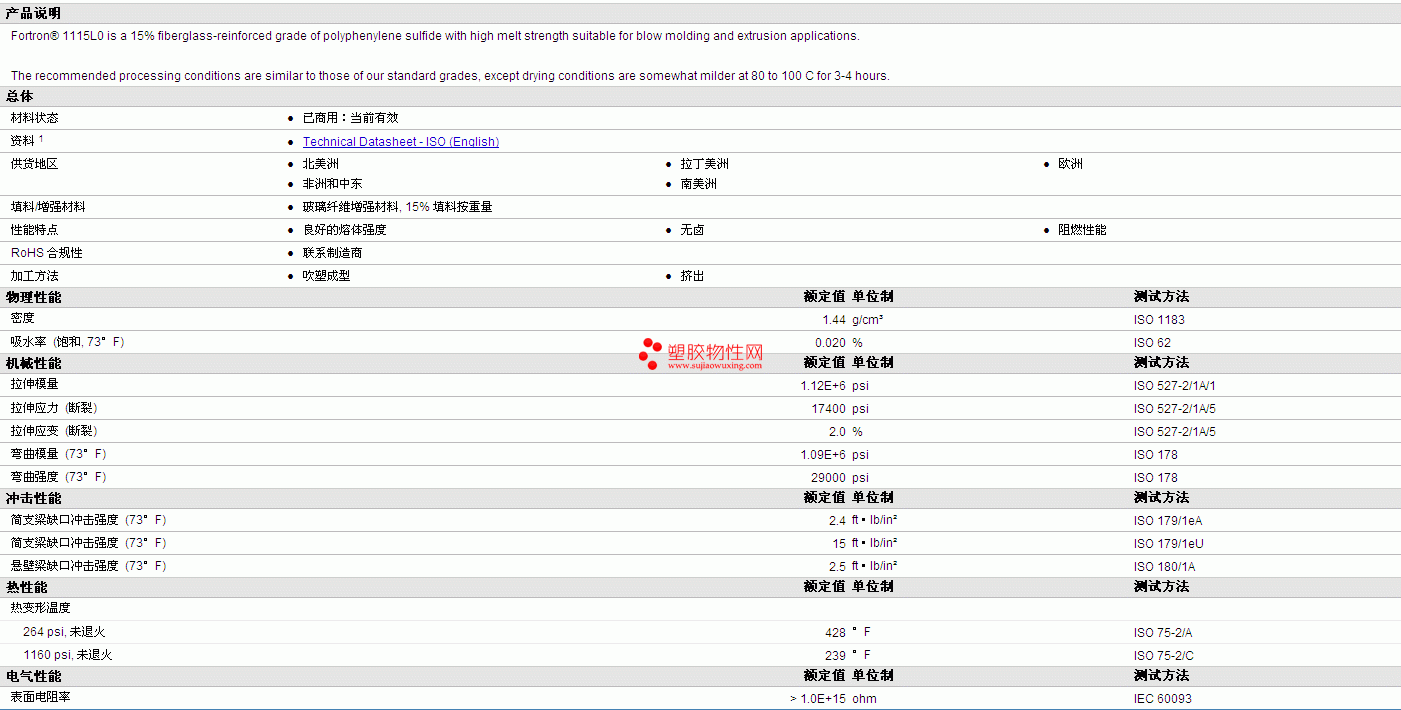Select the 挤出 processing method

tap(693, 276)
